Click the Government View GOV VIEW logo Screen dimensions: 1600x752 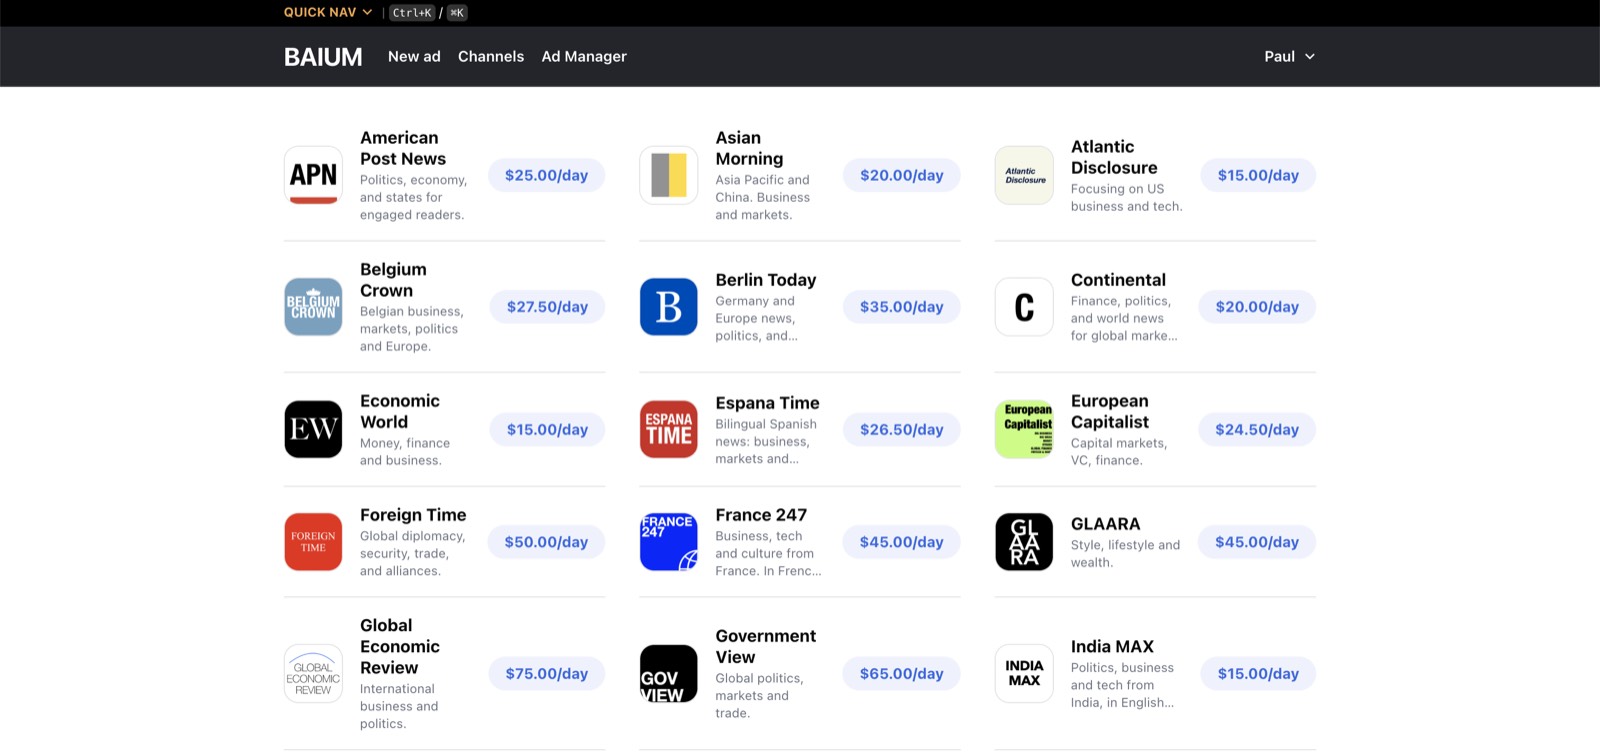point(669,674)
